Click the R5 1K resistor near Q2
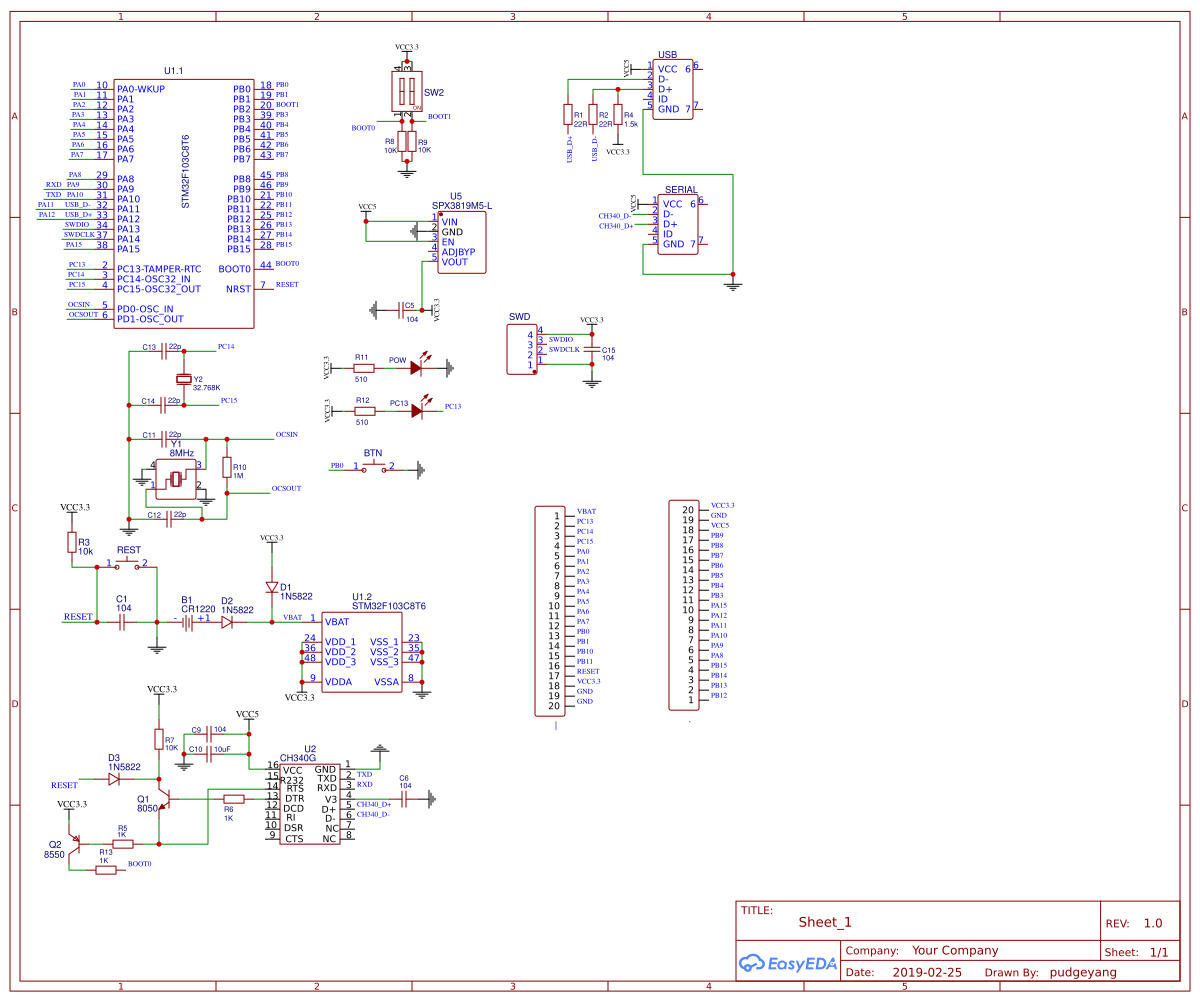 pos(123,844)
